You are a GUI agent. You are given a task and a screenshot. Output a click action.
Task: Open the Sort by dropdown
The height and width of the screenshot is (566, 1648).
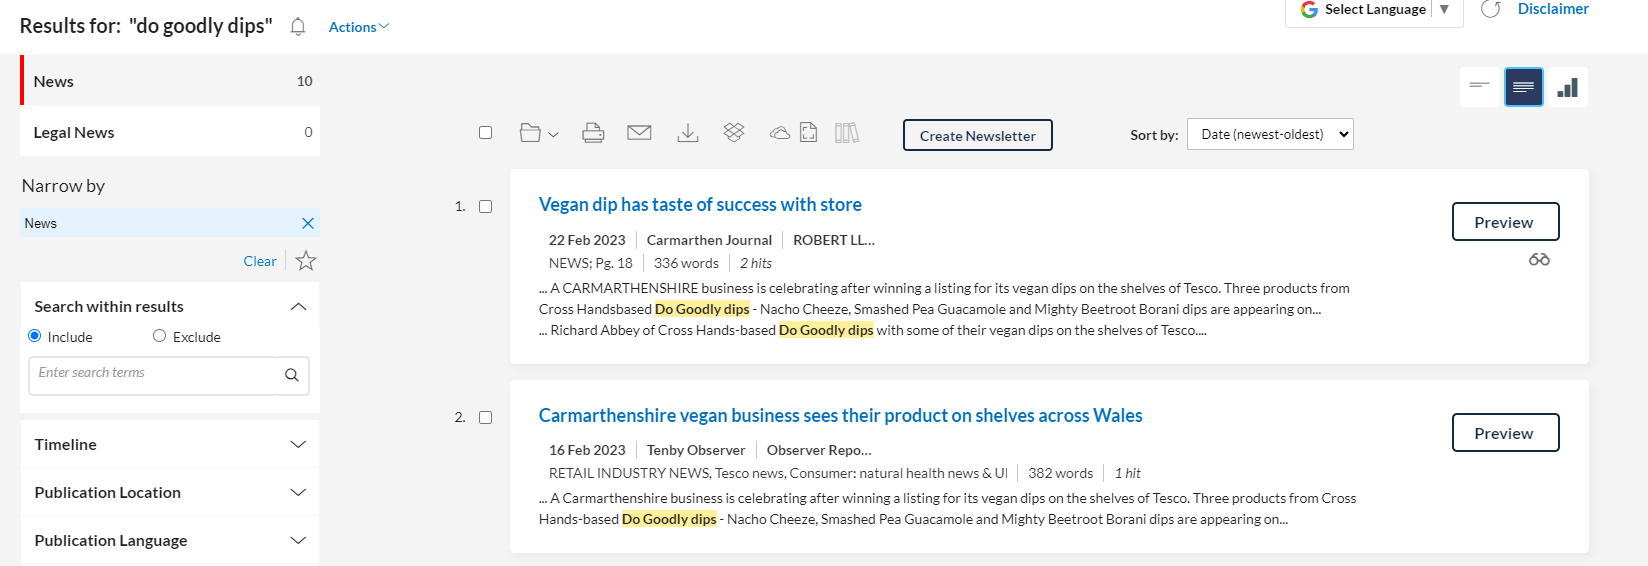coord(1269,134)
